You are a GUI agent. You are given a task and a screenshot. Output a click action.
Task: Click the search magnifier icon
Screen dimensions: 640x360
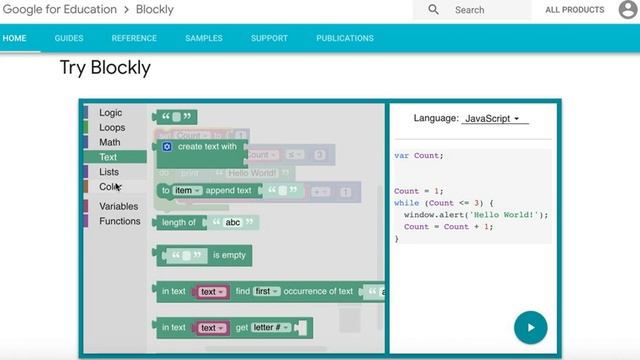point(433,9)
